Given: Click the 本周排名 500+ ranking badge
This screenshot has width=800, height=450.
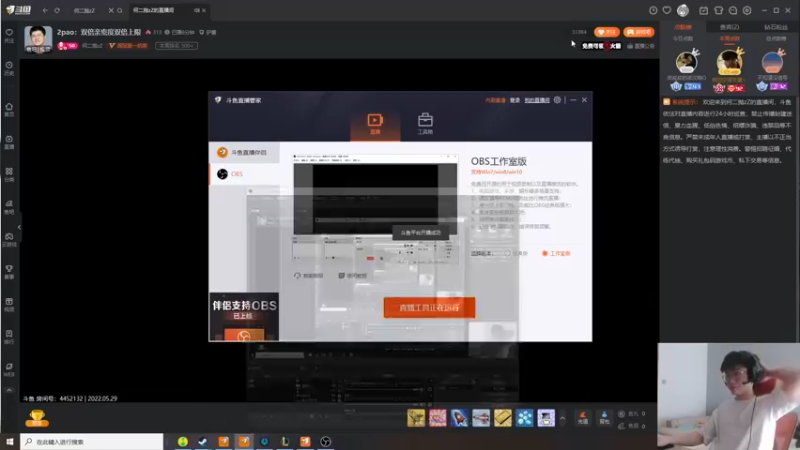Looking at the screenshot, I should tap(176, 46).
